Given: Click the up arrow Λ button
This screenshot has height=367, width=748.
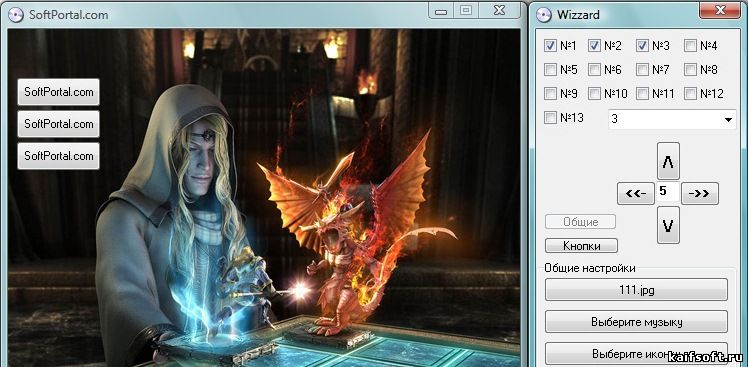Looking at the screenshot, I should coord(668,161).
